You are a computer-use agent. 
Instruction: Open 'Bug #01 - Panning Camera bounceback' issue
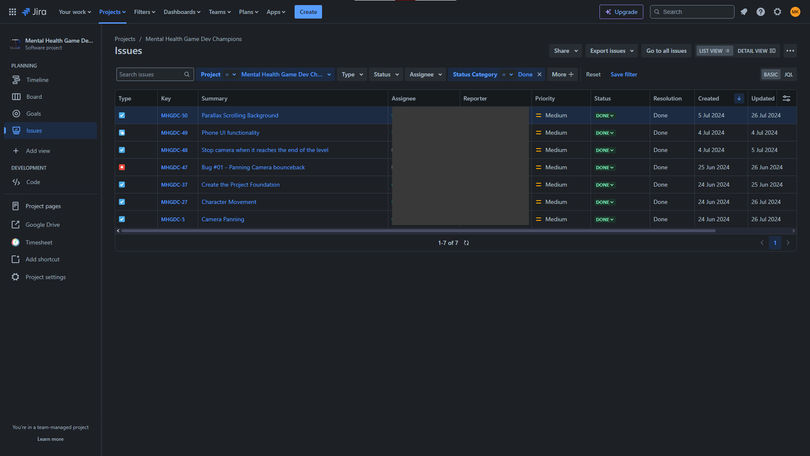(x=253, y=167)
